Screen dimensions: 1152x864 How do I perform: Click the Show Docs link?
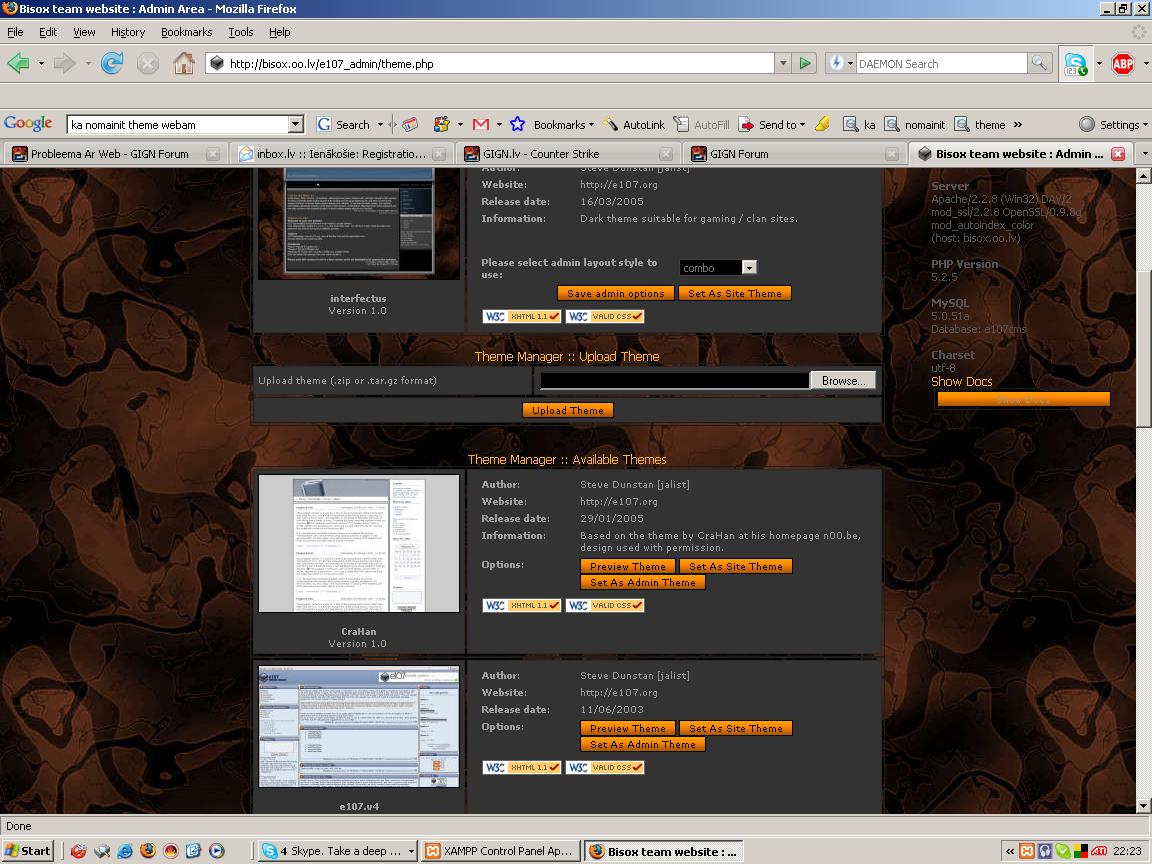click(961, 381)
